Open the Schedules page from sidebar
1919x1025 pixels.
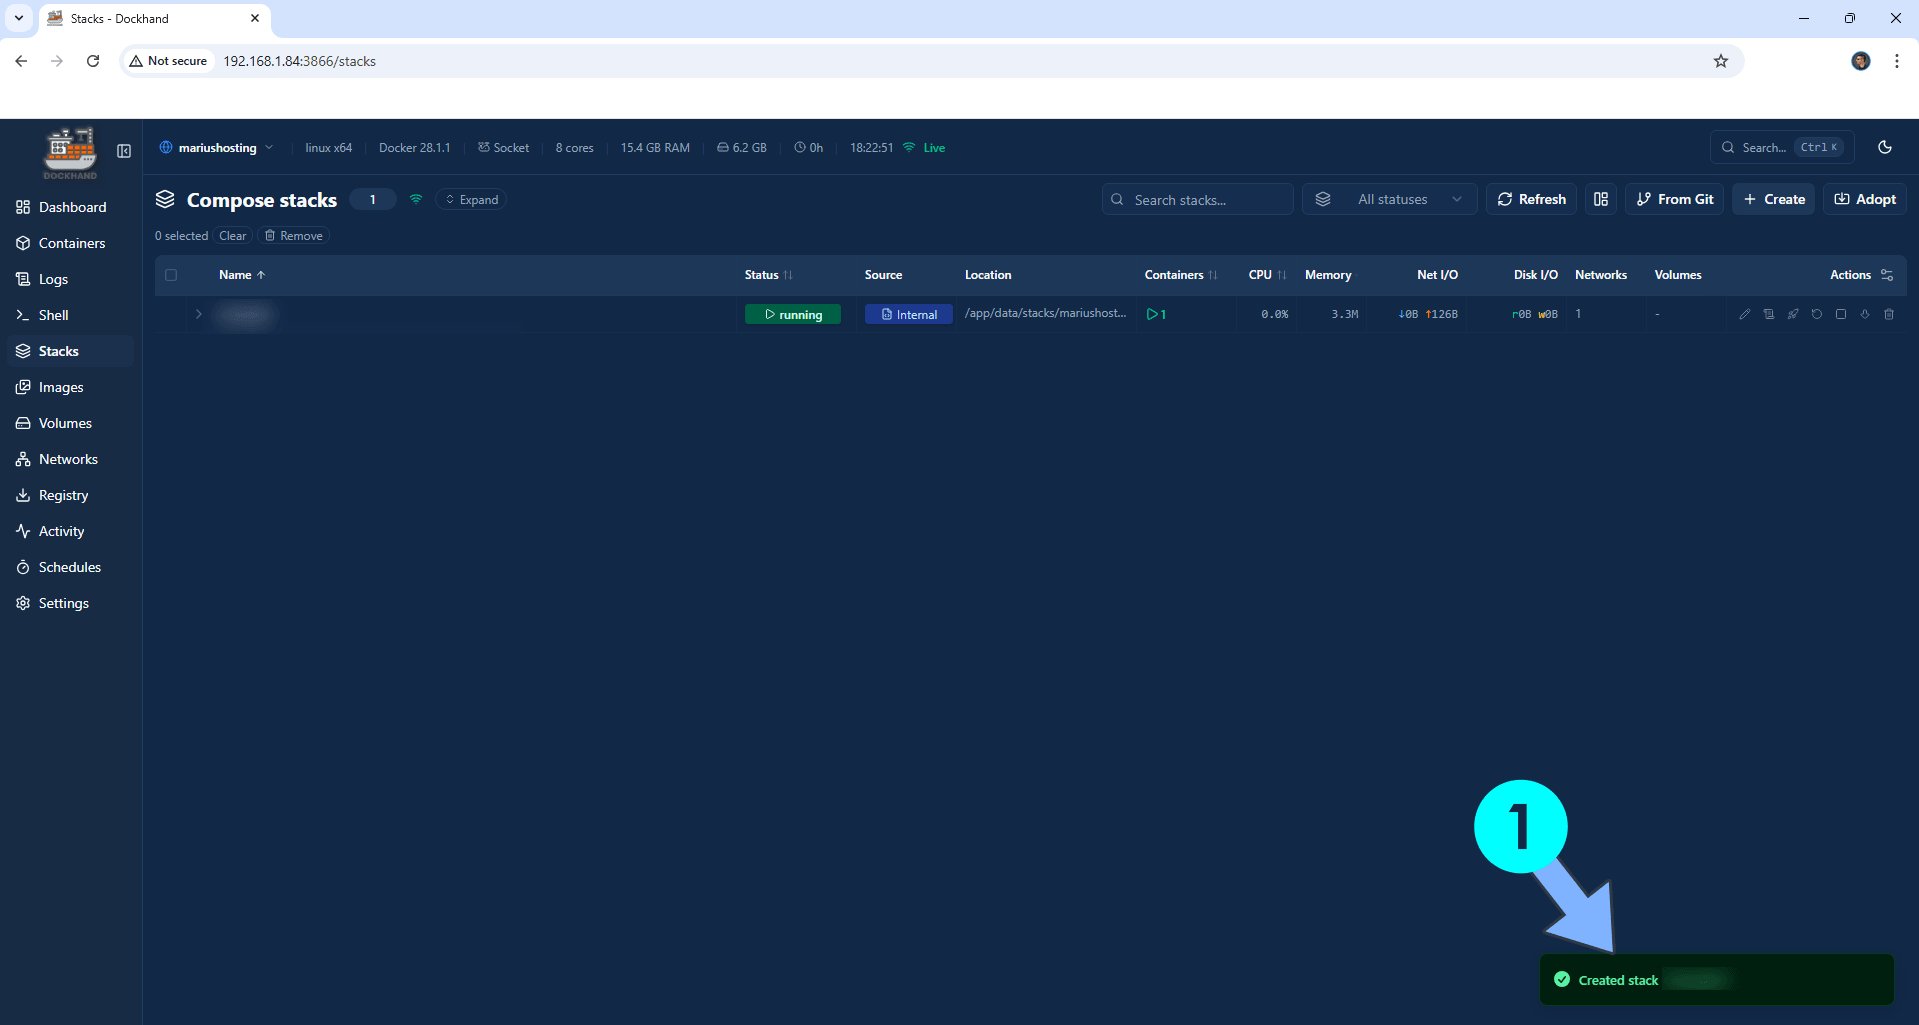pos(70,567)
